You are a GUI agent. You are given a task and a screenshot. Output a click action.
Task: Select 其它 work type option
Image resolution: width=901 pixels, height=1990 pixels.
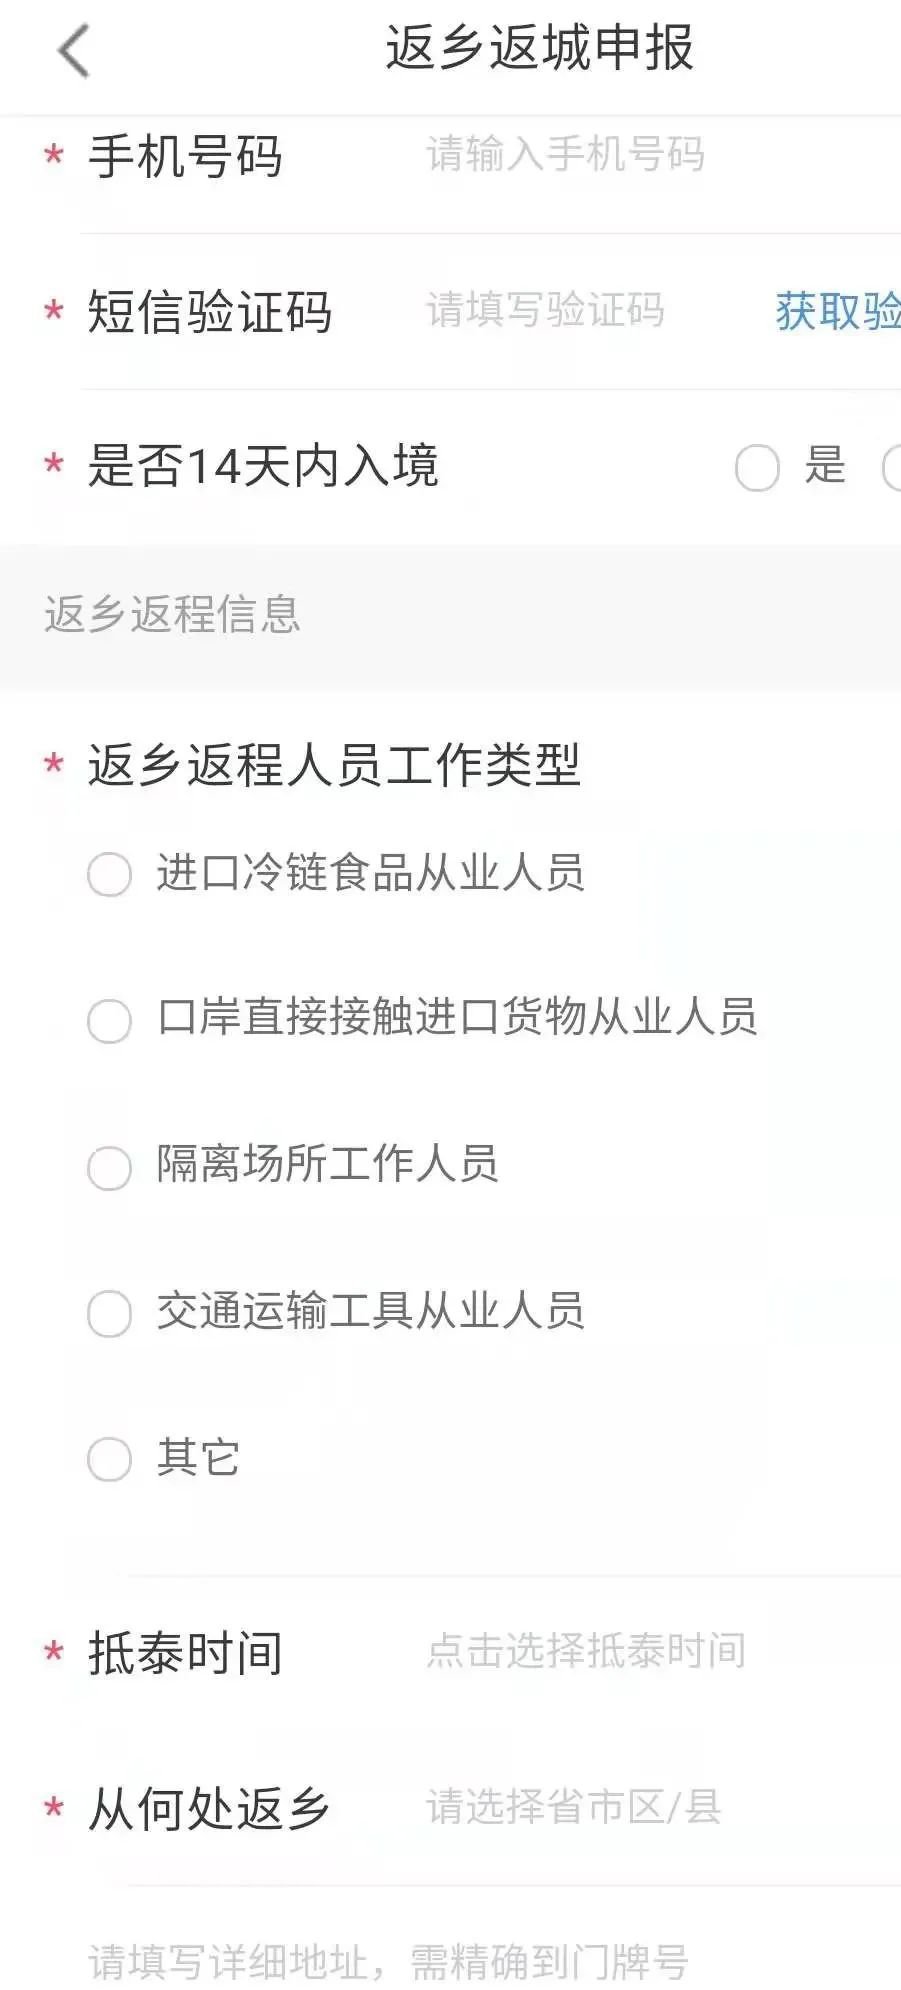(x=110, y=1459)
